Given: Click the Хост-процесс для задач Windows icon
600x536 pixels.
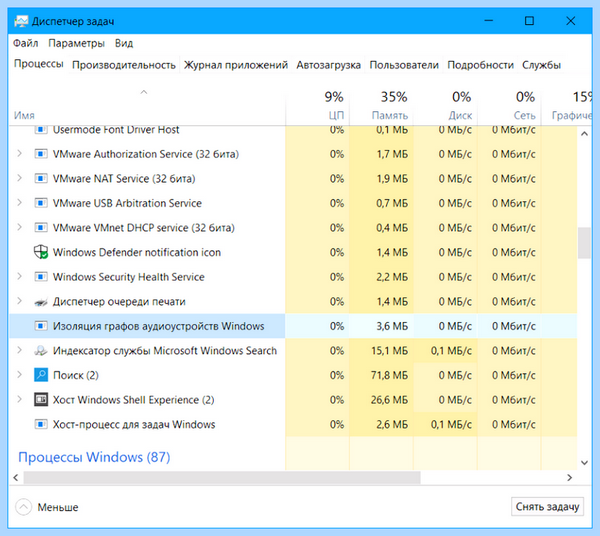Looking at the screenshot, I should [x=41, y=424].
